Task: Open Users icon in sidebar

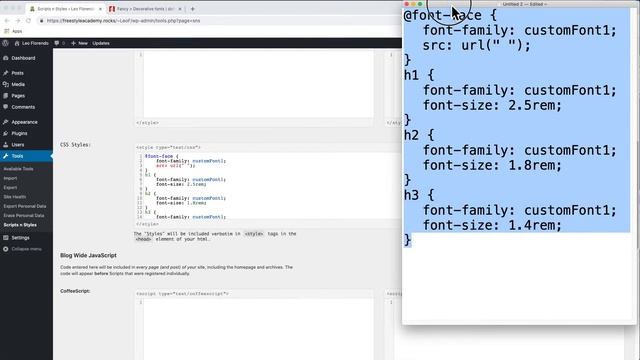Action: tap(6, 144)
